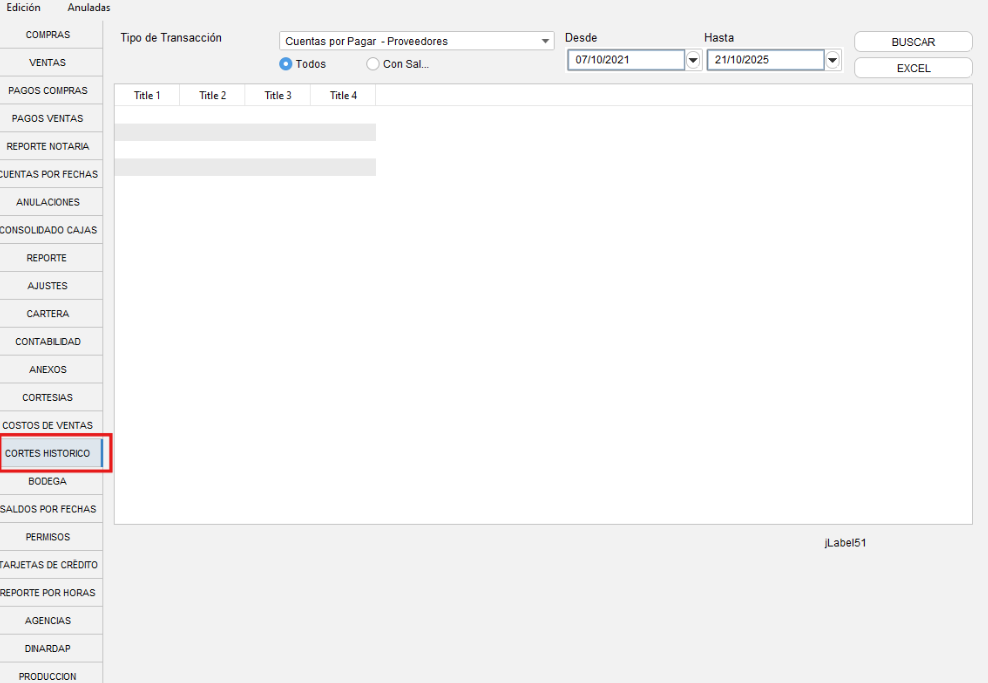The width and height of the screenshot is (988, 683).
Task: Open the ANULACIONES section
Action: click(x=48, y=202)
